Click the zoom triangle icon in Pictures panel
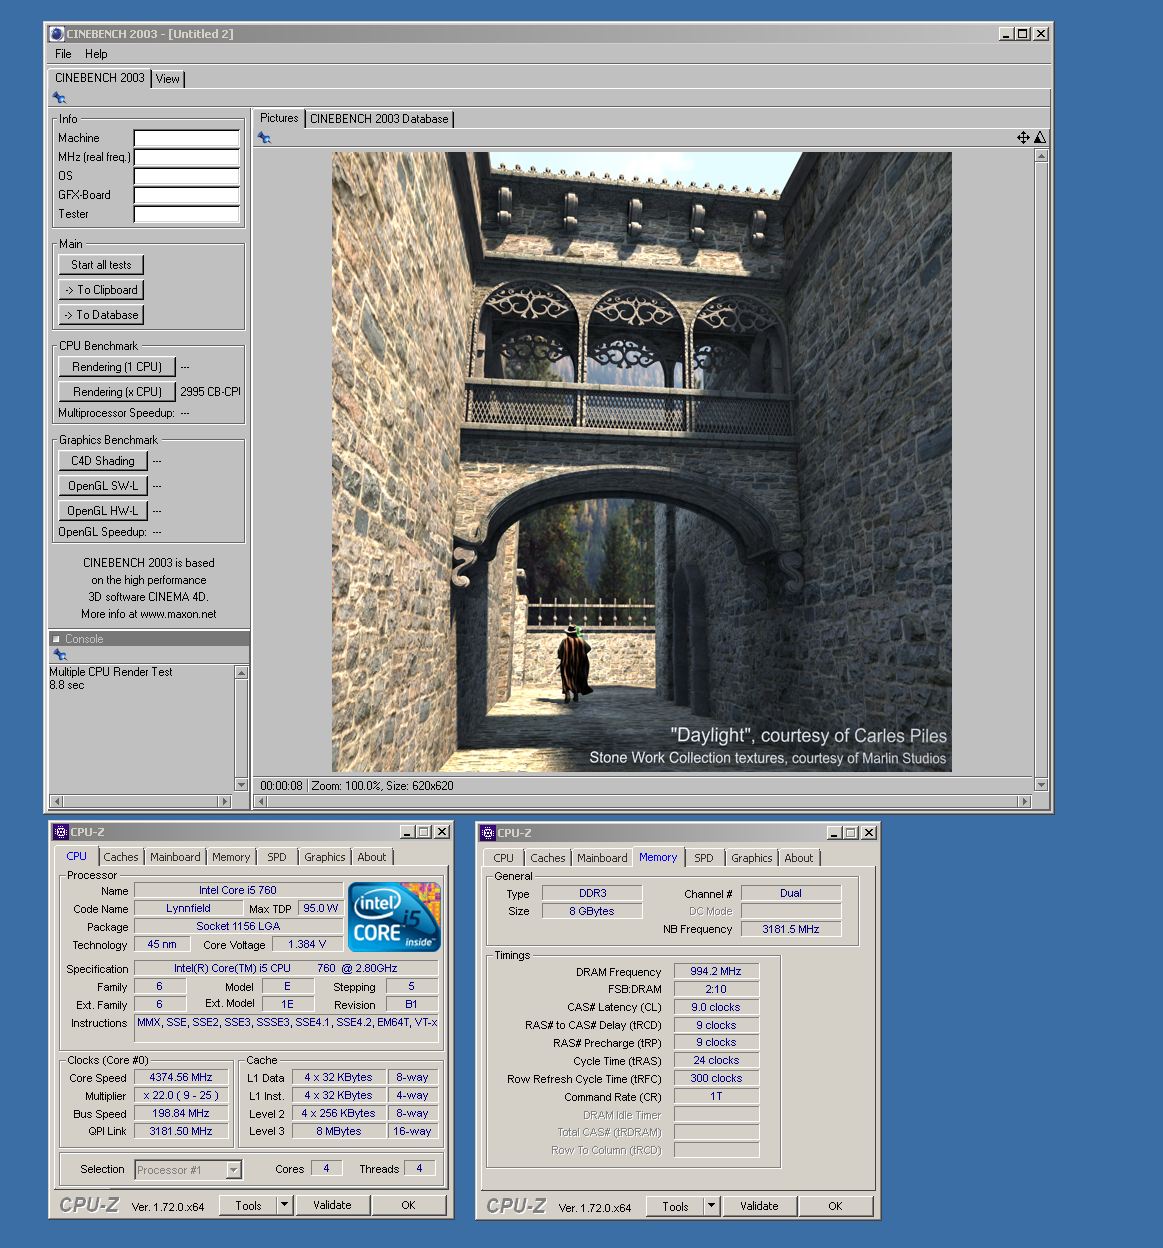This screenshot has width=1163, height=1248. [x=1040, y=138]
